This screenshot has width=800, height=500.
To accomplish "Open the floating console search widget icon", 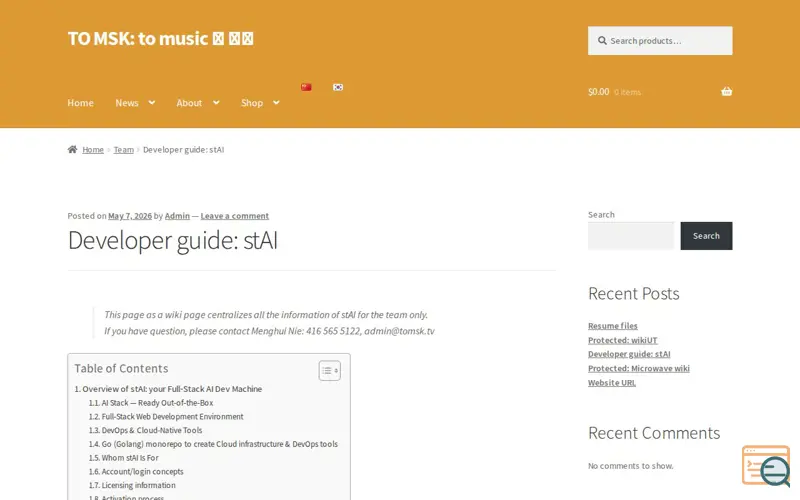I will point(766,466).
